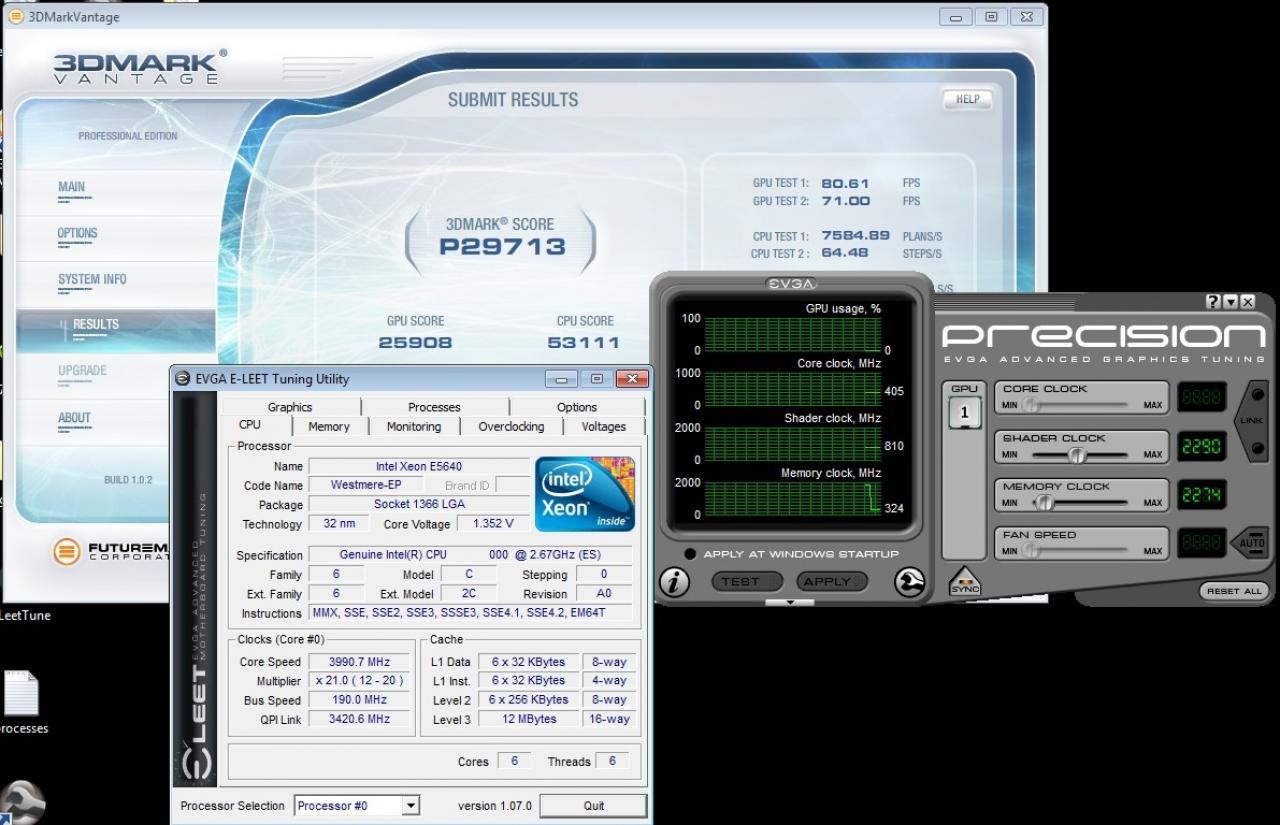Screen dimensions: 1280x825
Task: Adjust the Shader Clock slider handle
Action: coord(1077,455)
